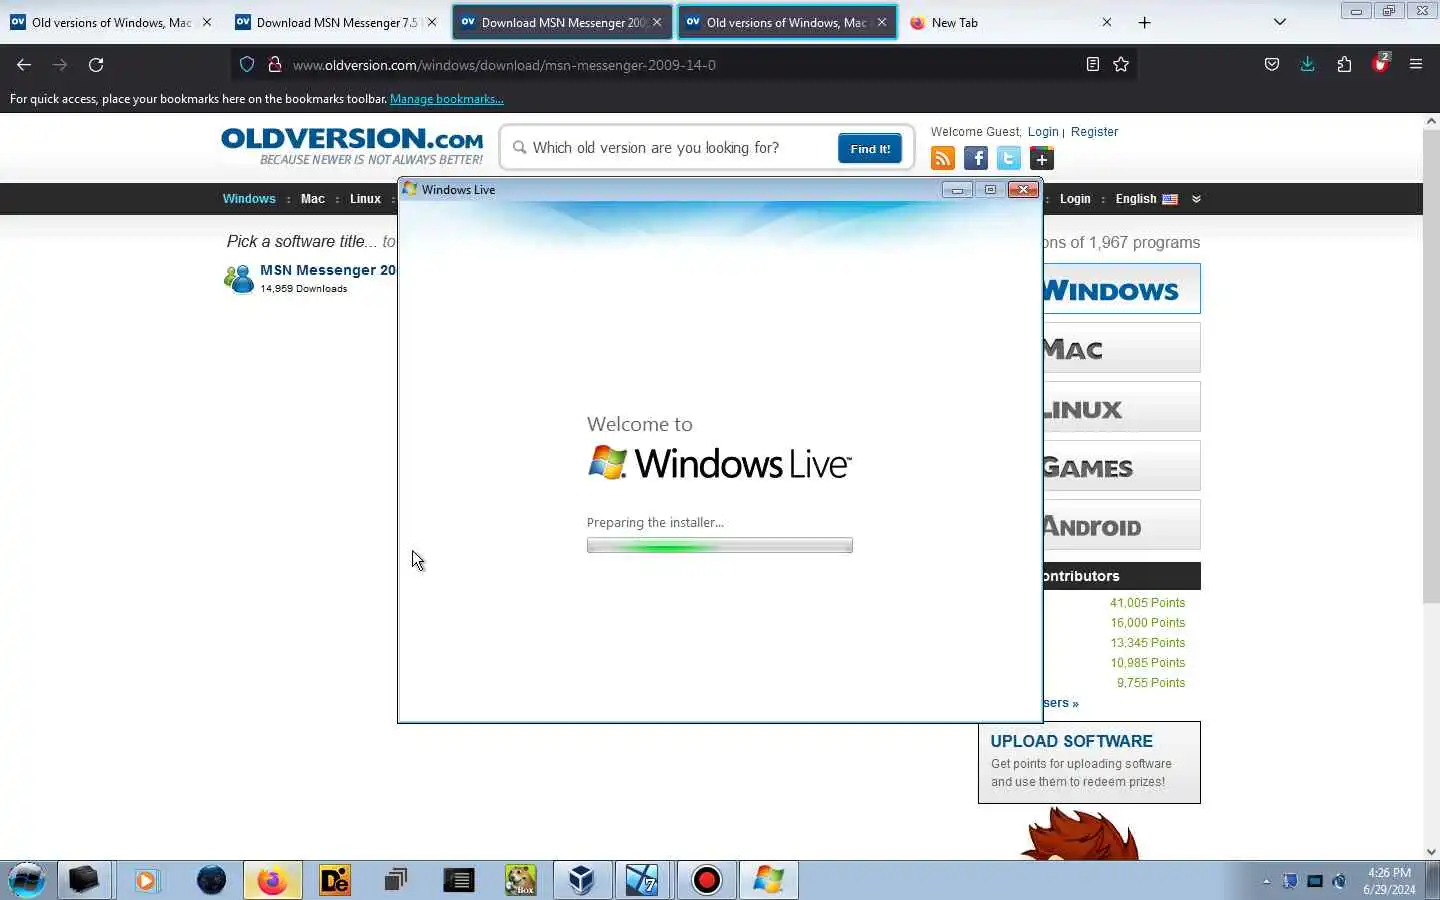Click the search magnifier in the search box

520,148
